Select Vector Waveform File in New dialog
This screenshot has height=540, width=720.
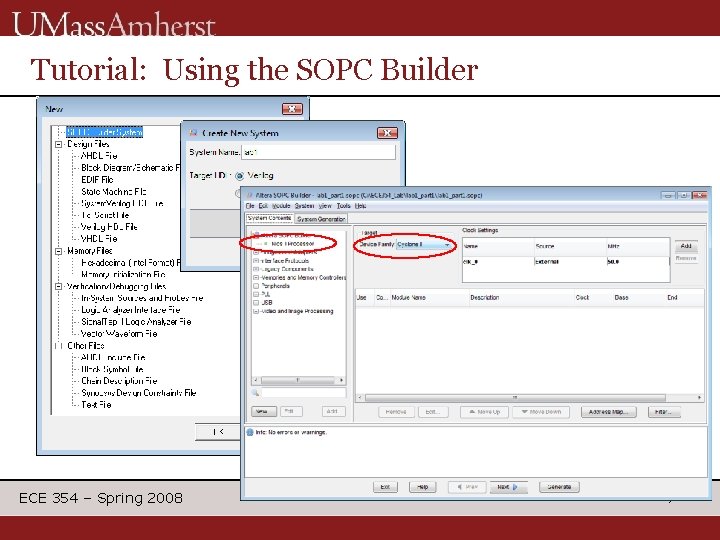pos(119,334)
